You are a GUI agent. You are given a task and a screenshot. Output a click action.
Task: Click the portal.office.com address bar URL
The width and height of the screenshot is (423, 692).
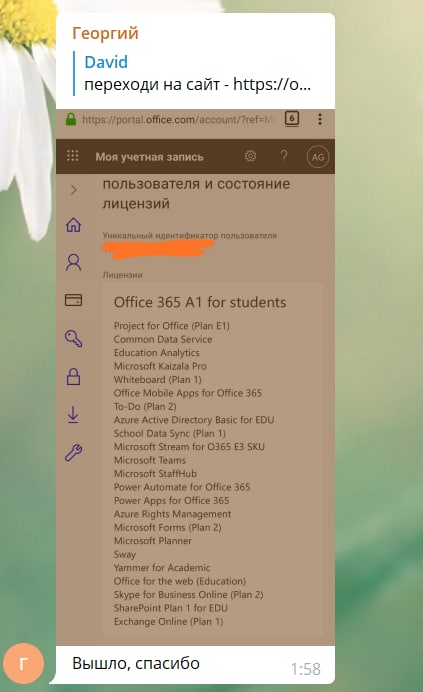[x=178, y=120]
